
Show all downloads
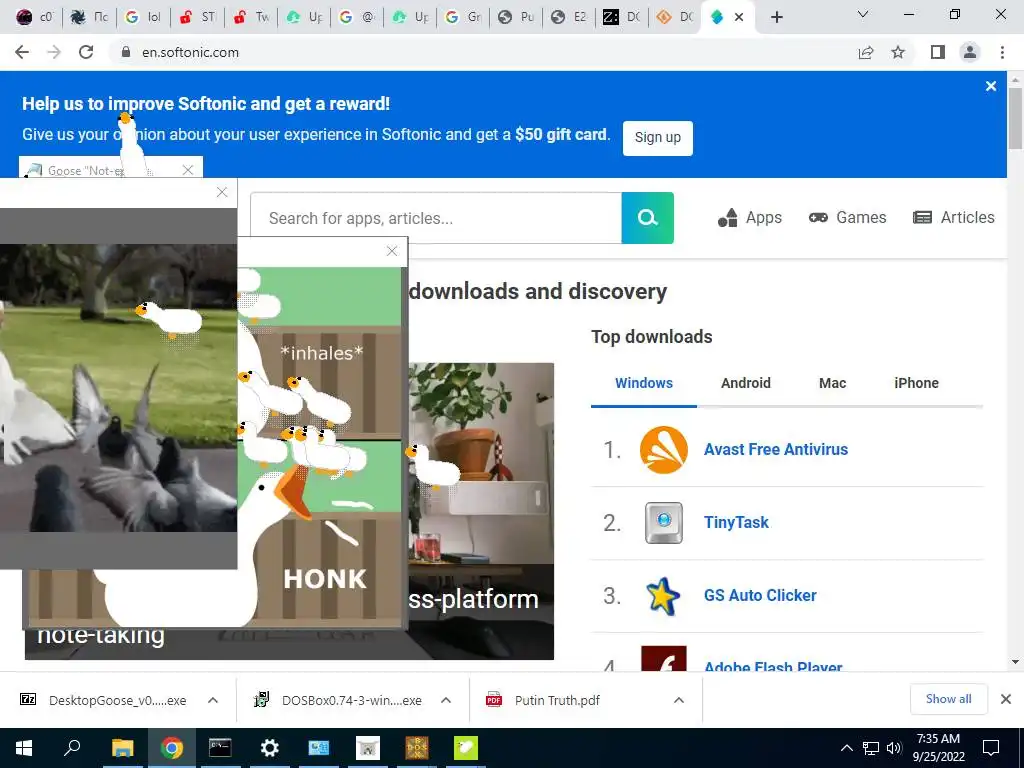(948, 699)
